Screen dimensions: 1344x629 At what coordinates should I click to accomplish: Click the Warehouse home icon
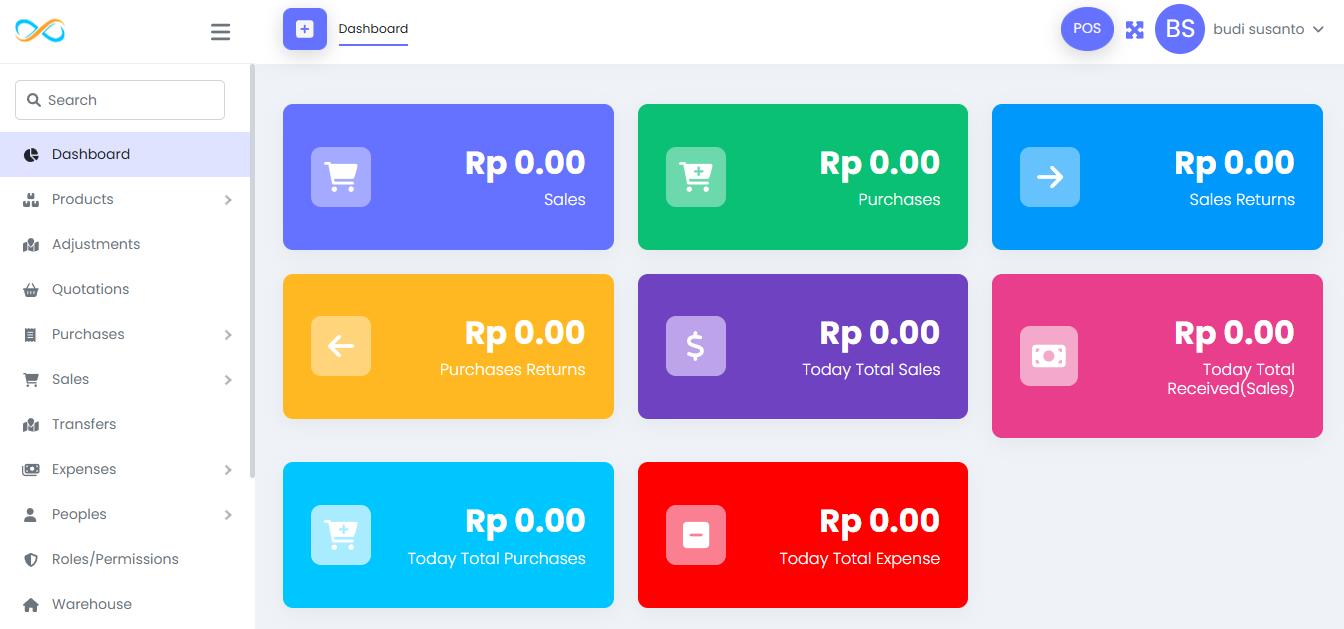[x=31, y=605]
